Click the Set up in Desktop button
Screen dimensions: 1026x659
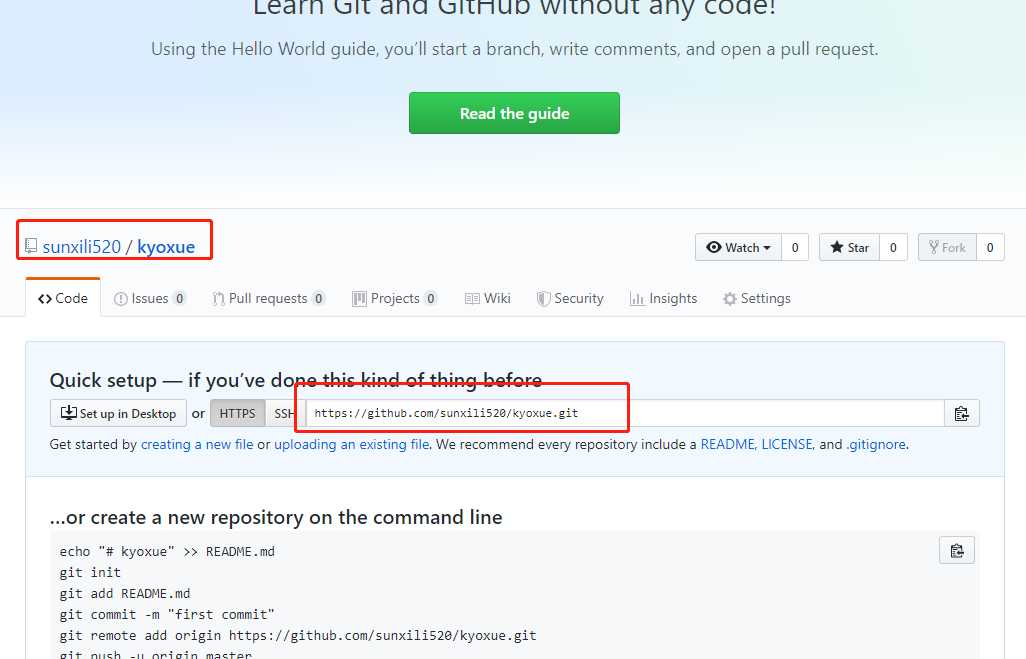(x=118, y=414)
